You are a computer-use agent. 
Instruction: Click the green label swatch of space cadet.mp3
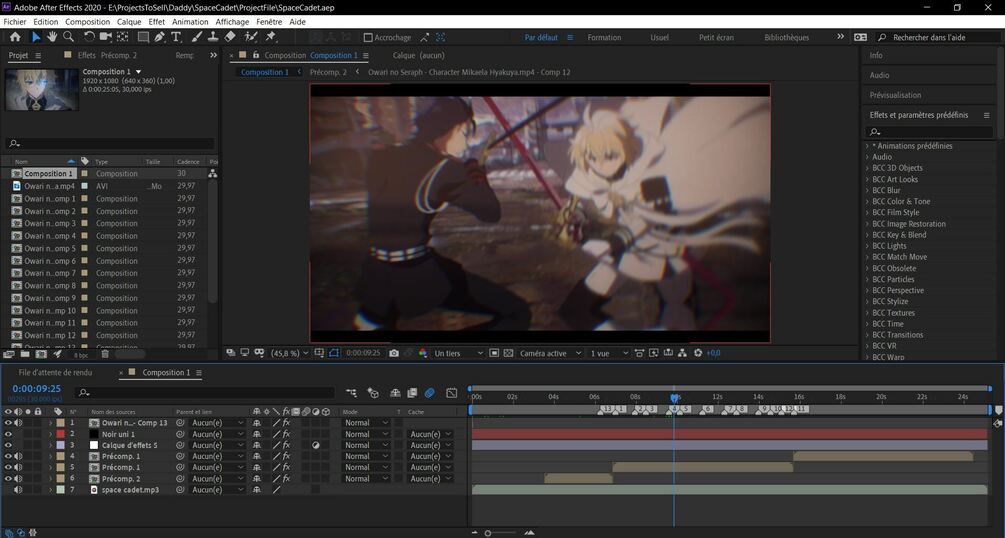[x=60, y=490]
